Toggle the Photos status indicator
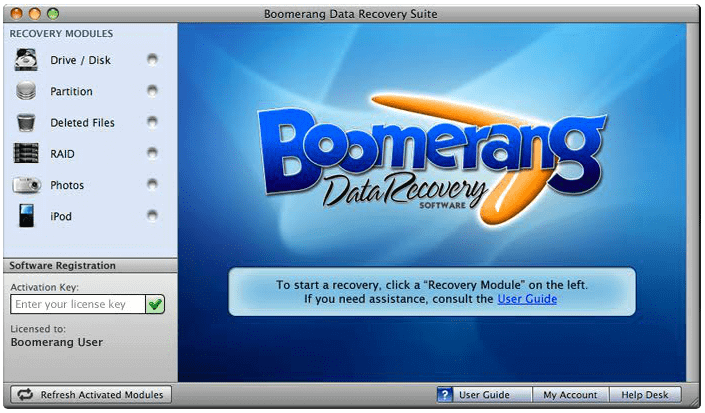 pos(152,184)
